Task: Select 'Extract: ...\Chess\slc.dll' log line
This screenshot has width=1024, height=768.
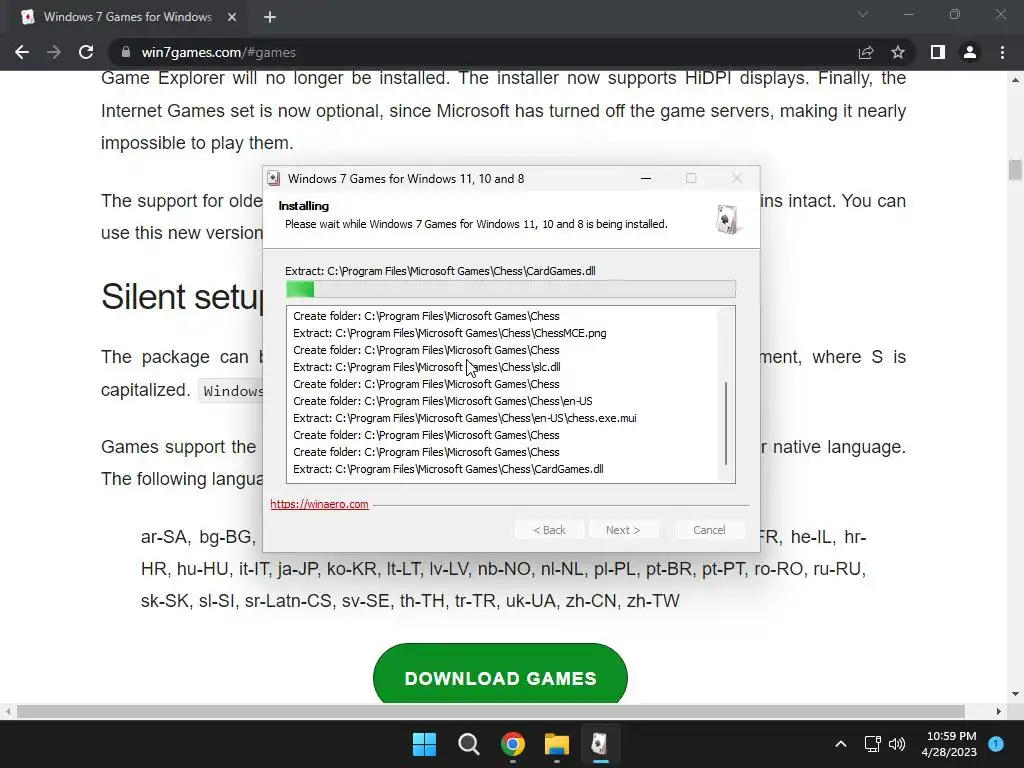Action: coord(426,367)
